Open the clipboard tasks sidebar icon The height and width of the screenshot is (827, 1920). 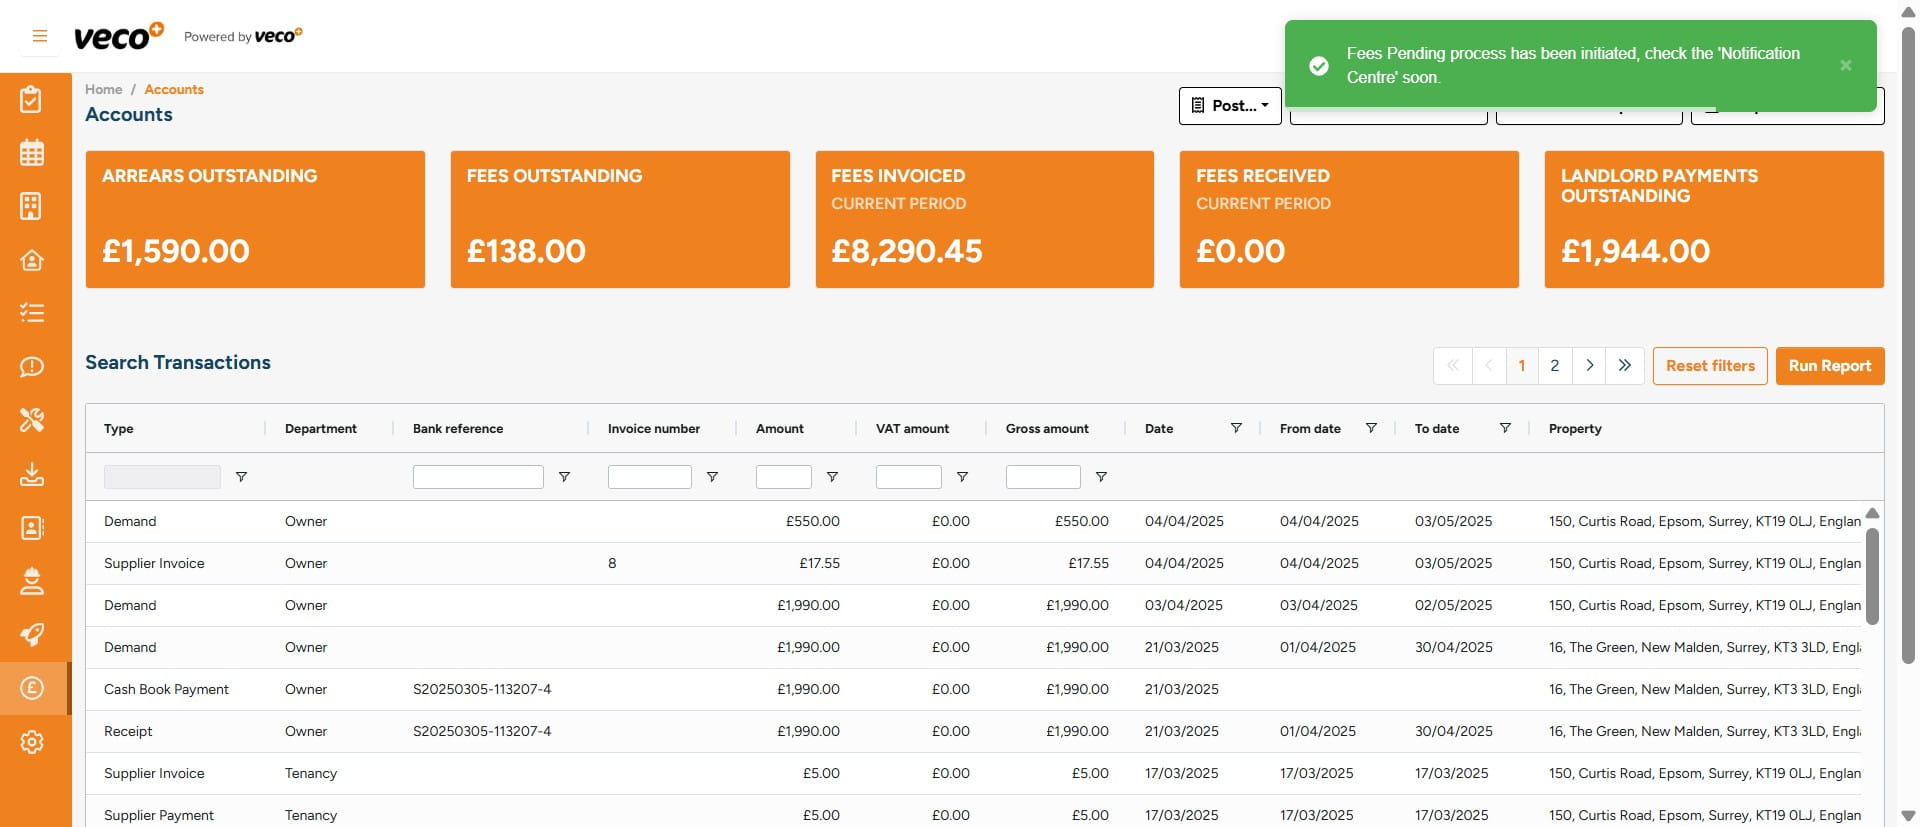[x=32, y=99]
